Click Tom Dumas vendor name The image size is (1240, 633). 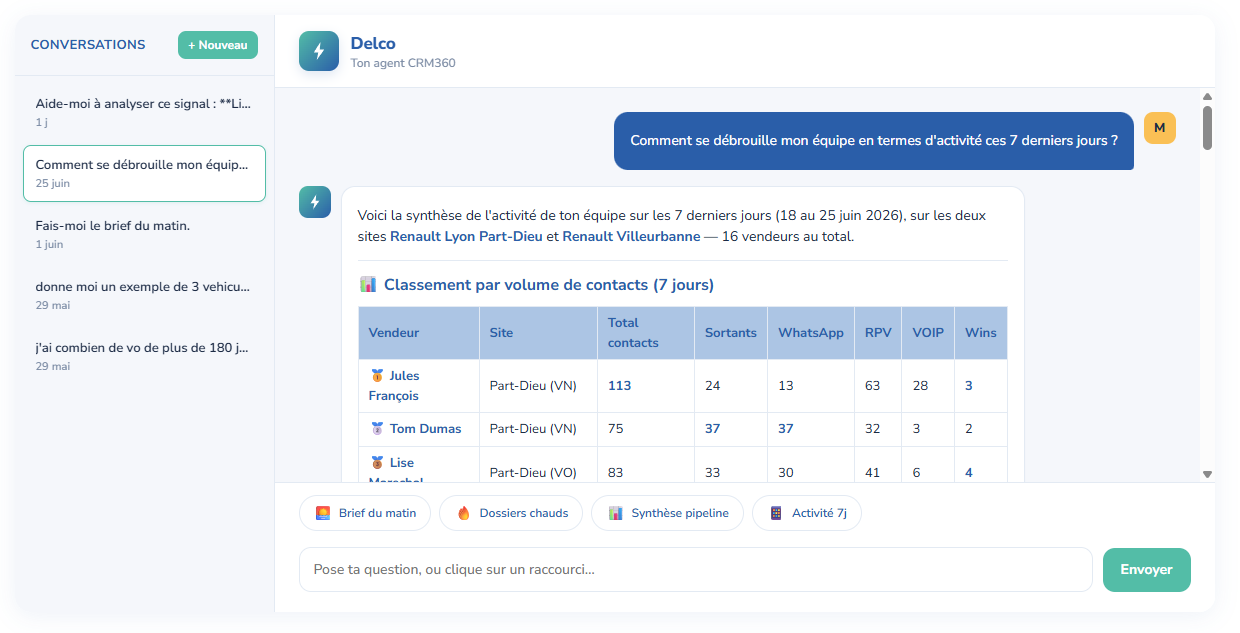[426, 429]
